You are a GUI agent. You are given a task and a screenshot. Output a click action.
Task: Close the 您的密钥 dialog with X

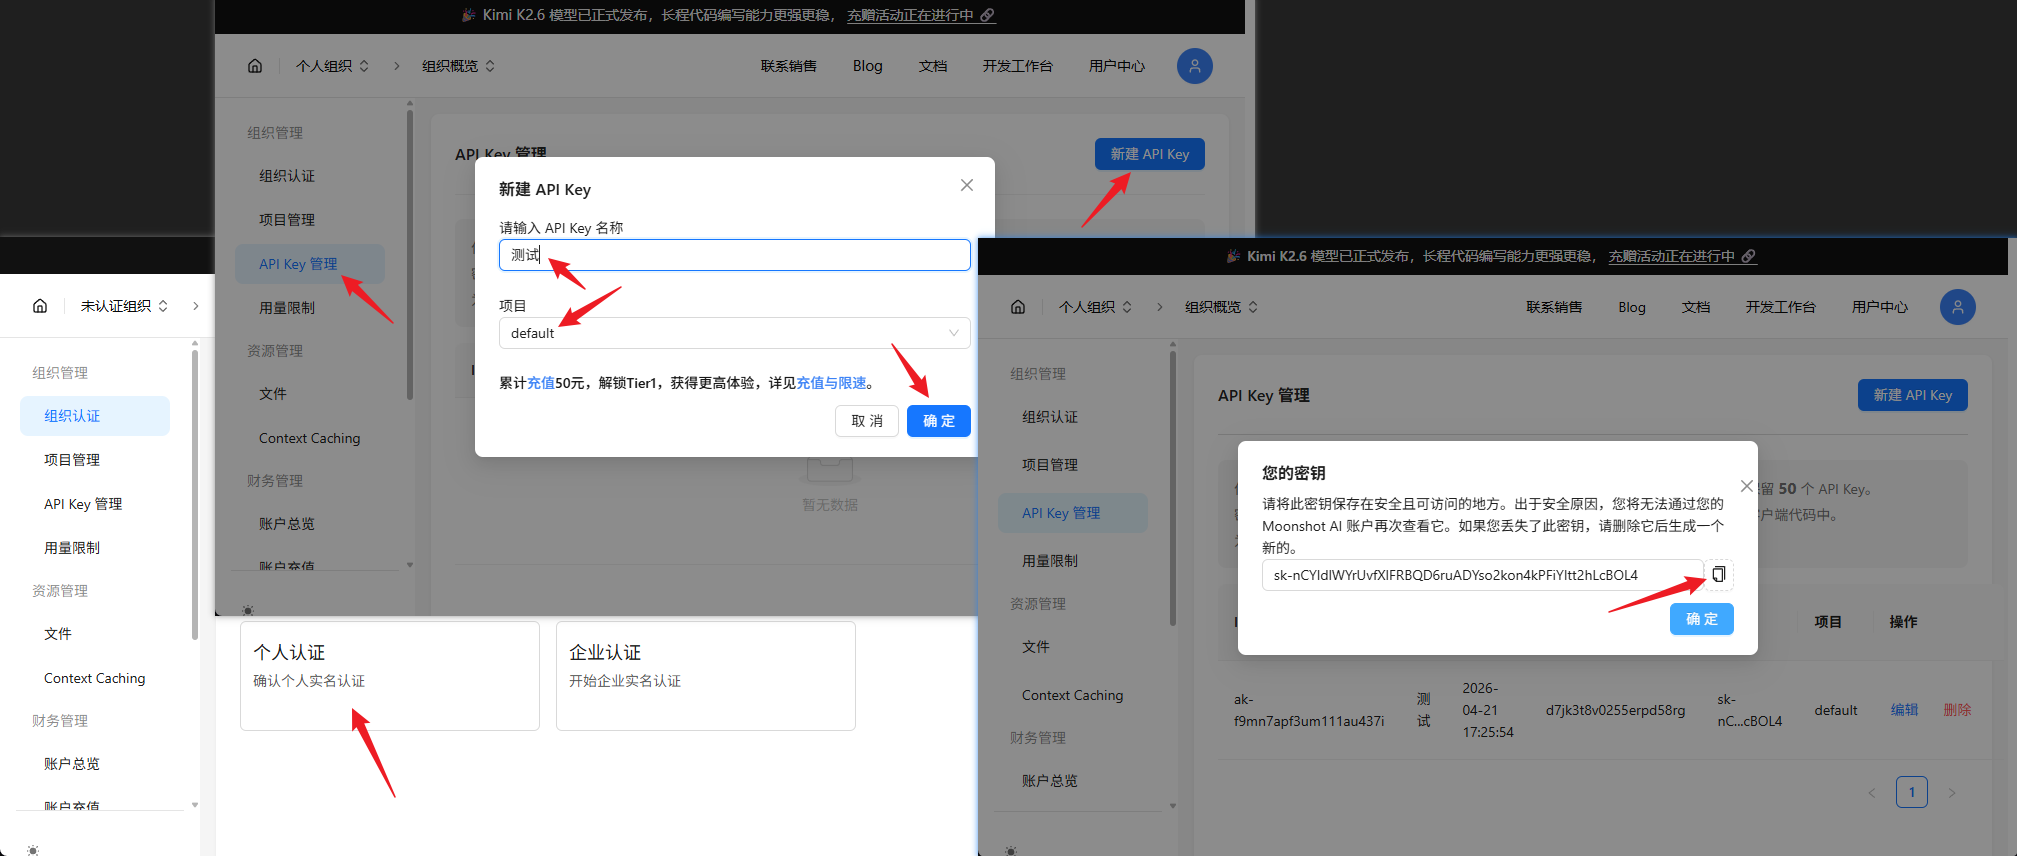click(x=1747, y=486)
